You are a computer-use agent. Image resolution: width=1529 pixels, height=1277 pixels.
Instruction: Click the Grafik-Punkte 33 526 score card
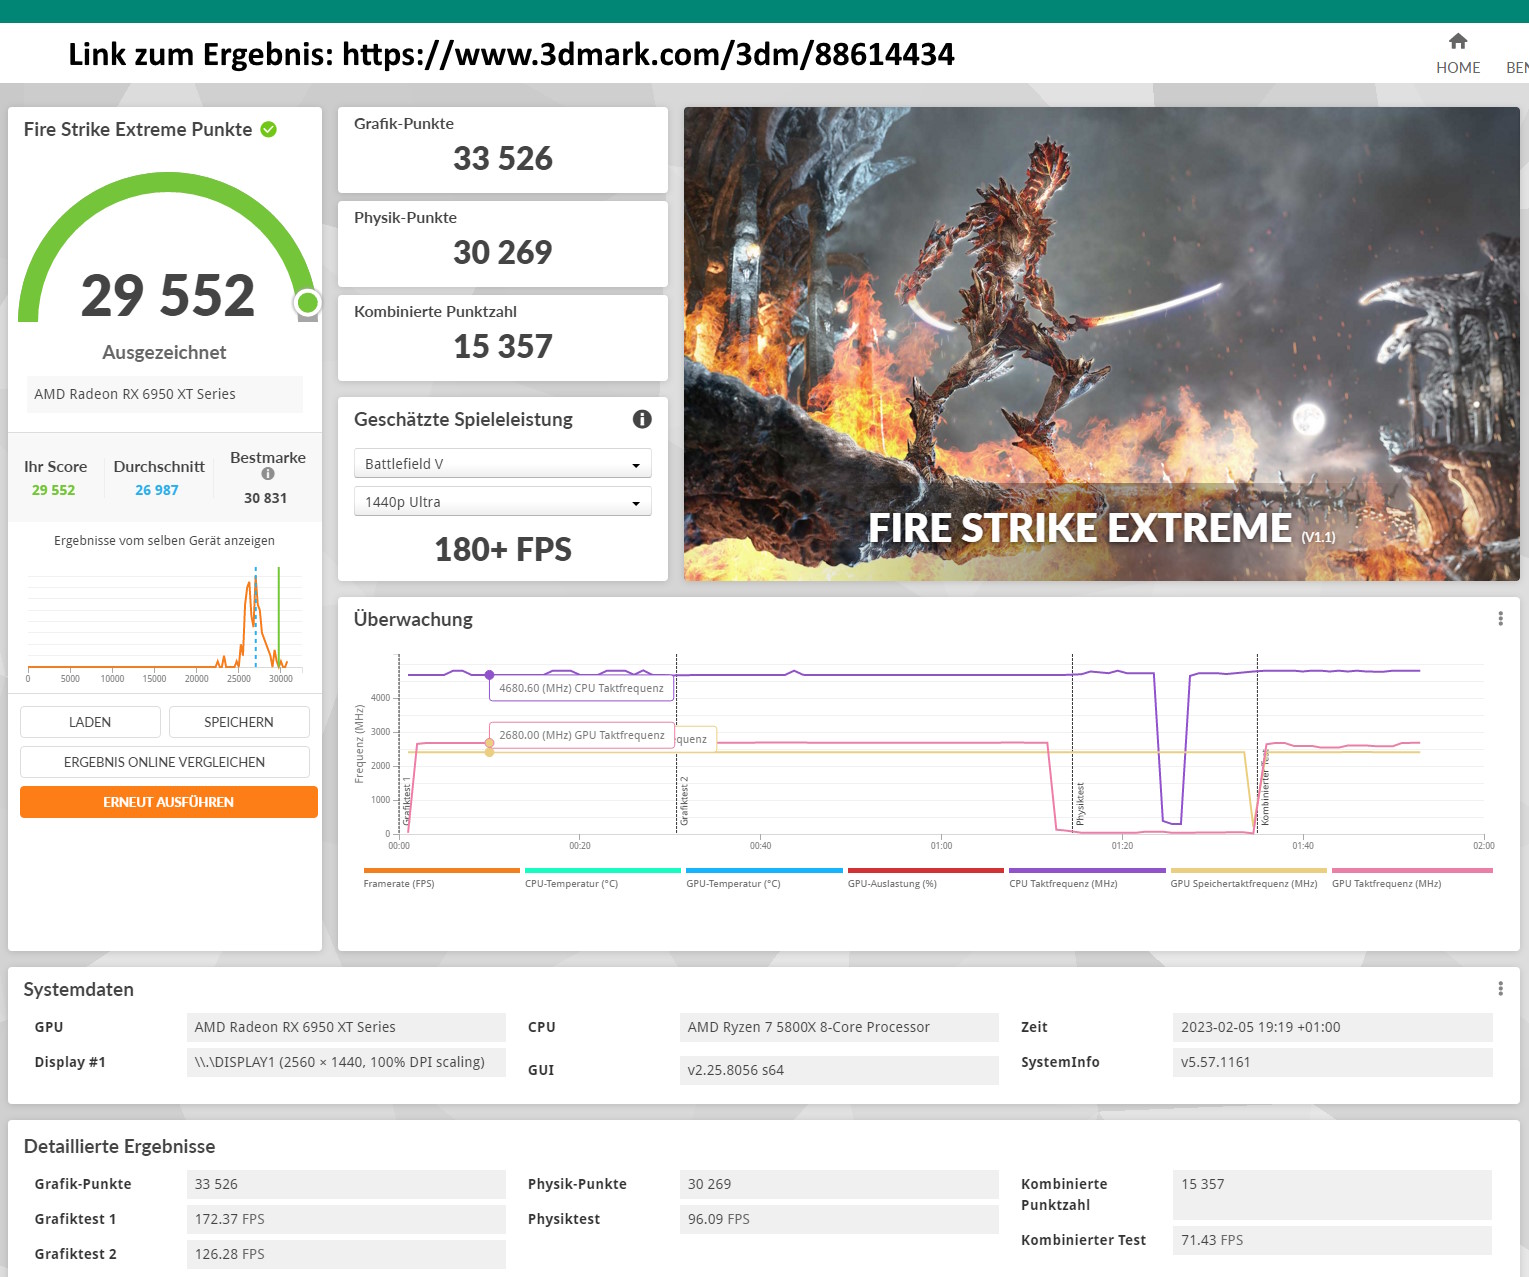coord(502,149)
